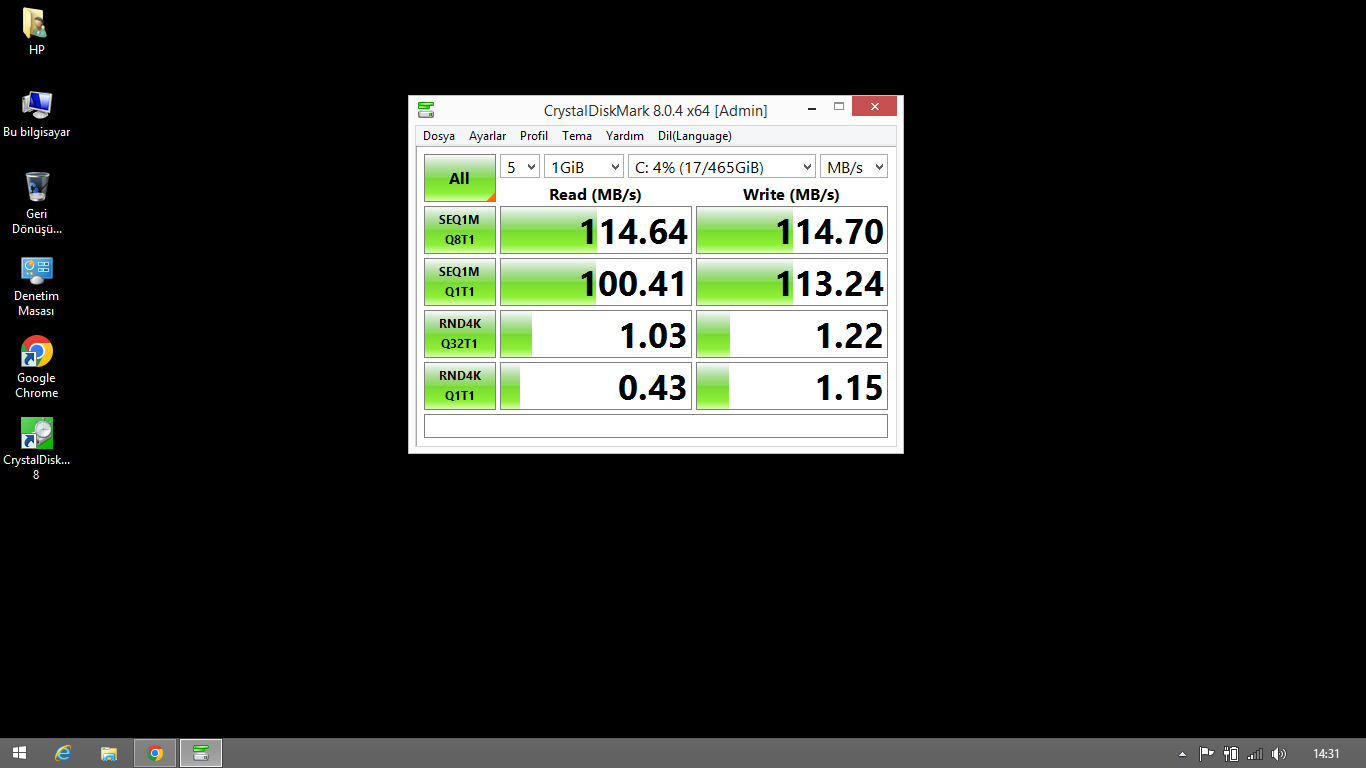The image size is (1366, 768).
Task: Run the SEQ1M Q1T1 test
Action: click(460, 282)
